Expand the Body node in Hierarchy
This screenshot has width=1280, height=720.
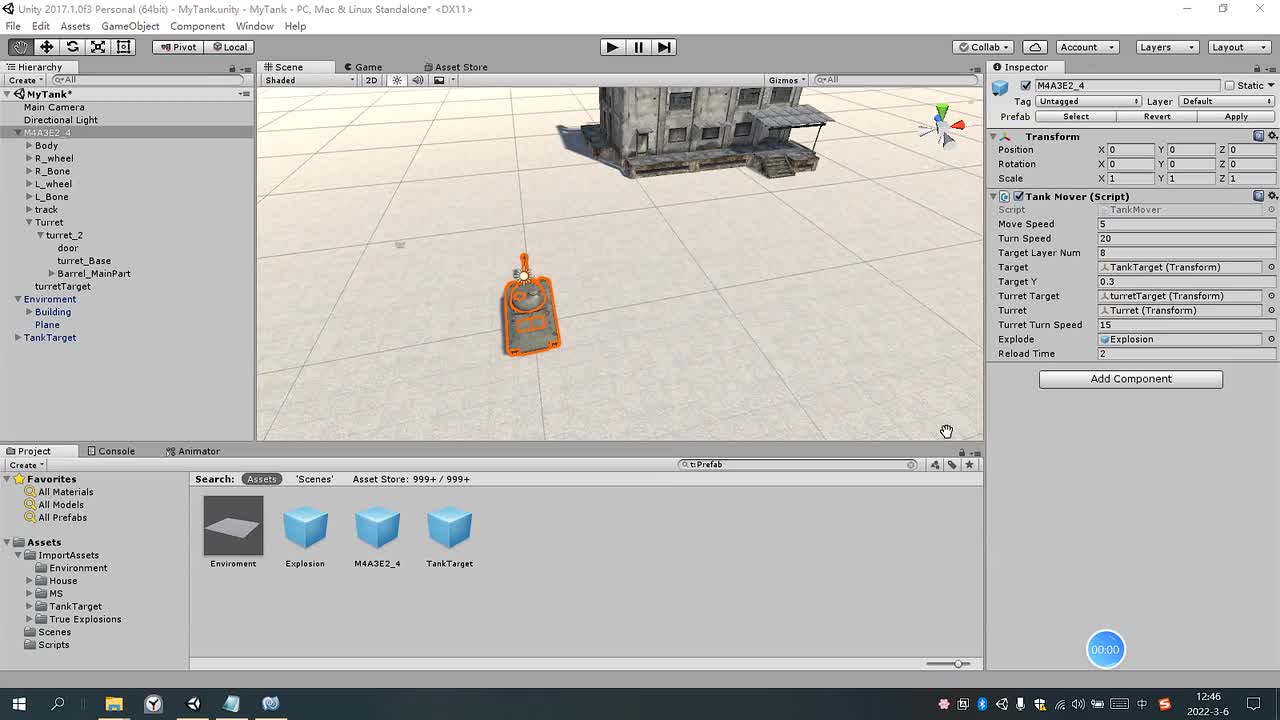tap(29, 146)
